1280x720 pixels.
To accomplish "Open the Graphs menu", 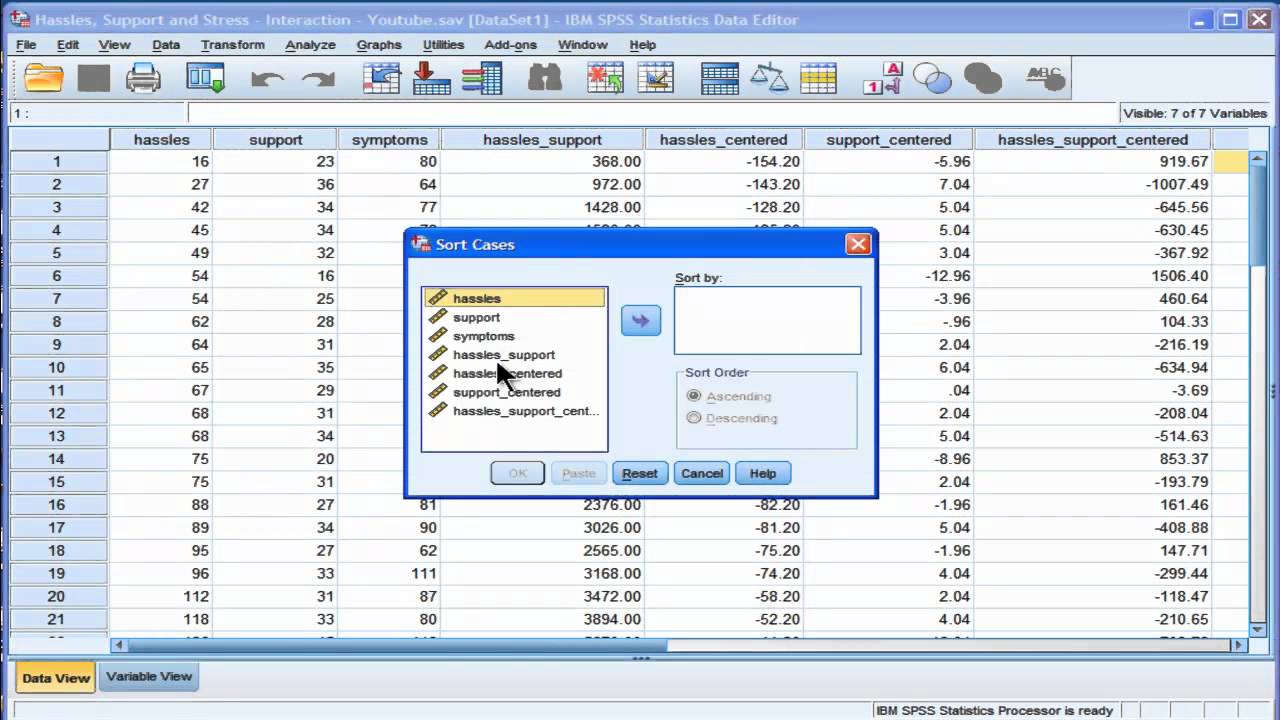I will (x=379, y=45).
